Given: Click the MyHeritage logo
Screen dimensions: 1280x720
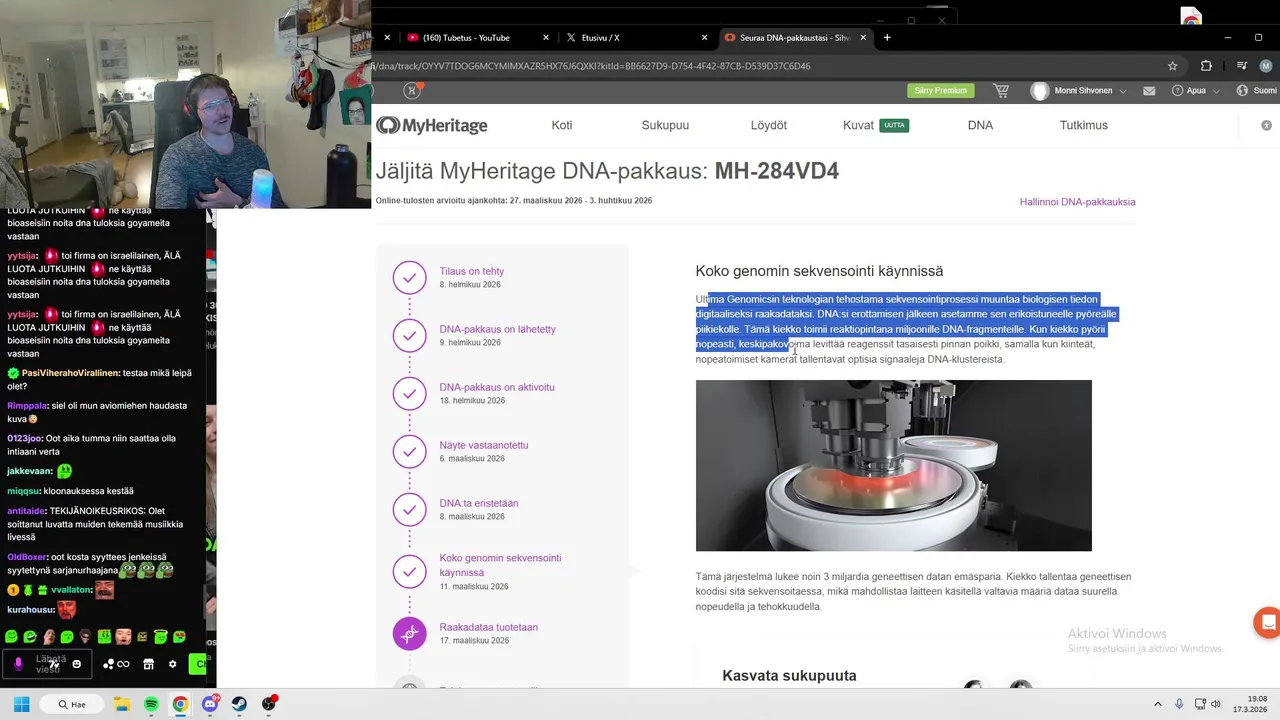Looking at the screenshot, I should pos(432,125).
